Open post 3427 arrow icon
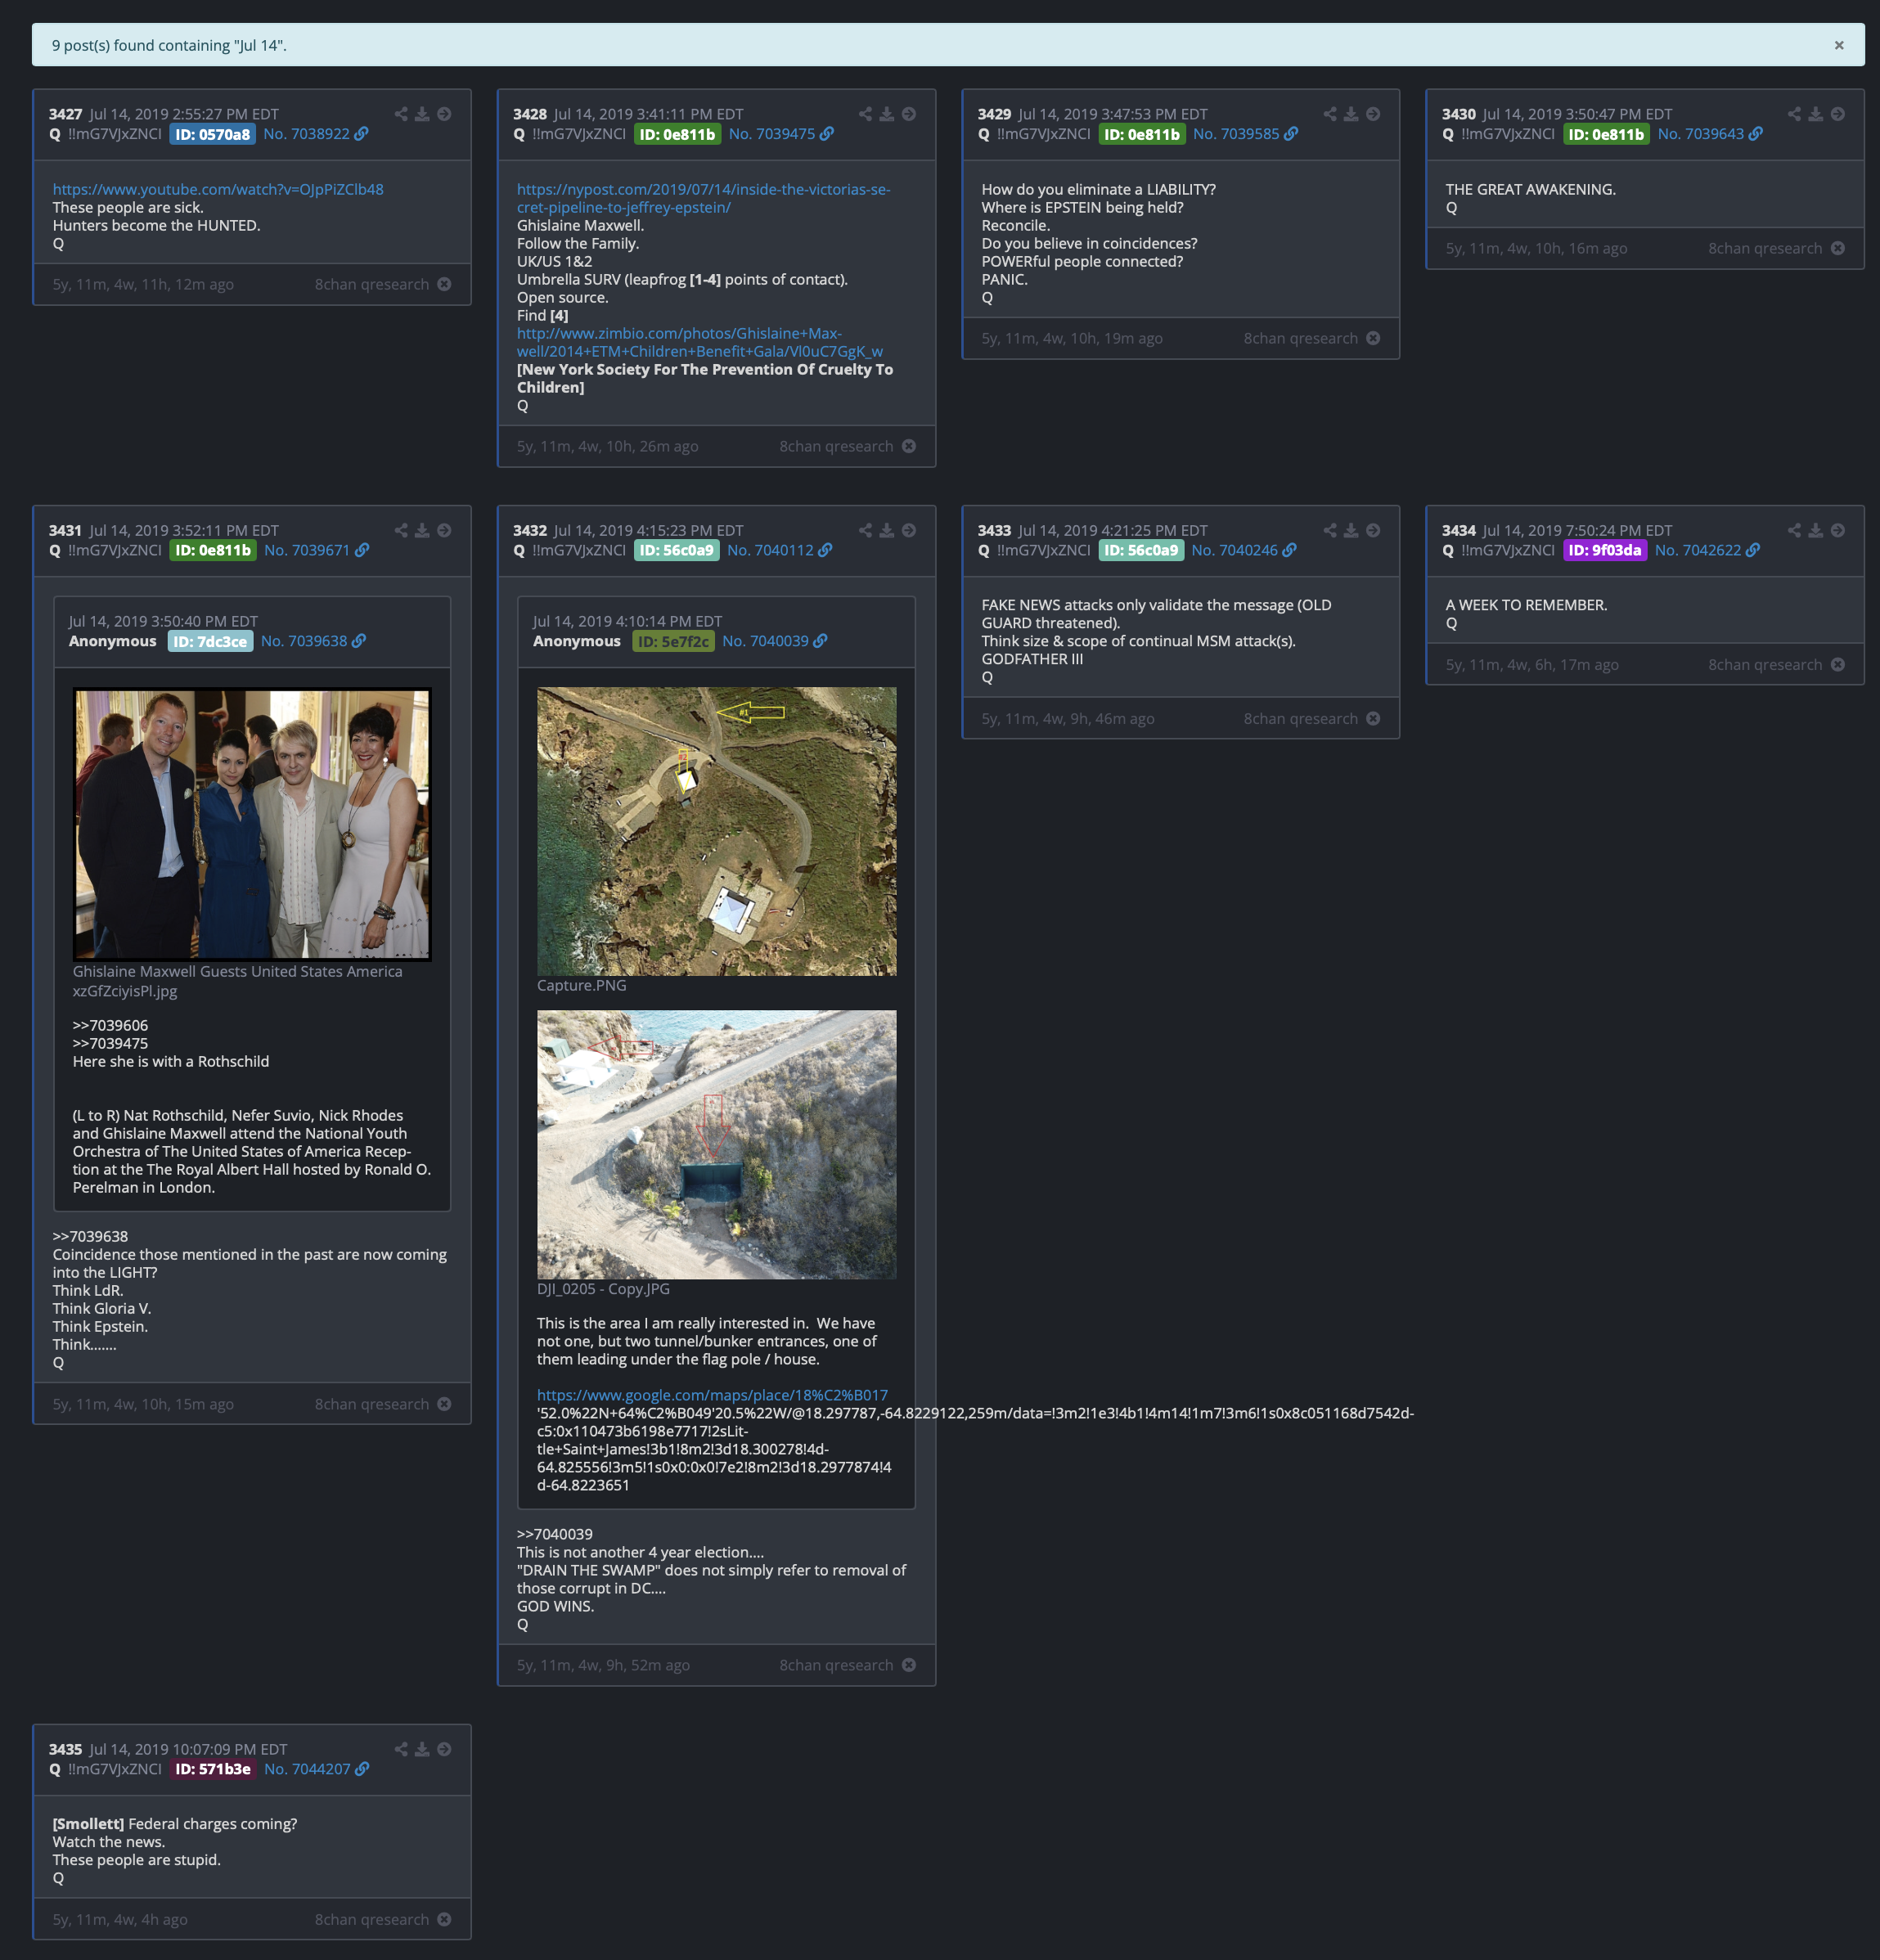1880x1960 pixels. pos(444,114)
